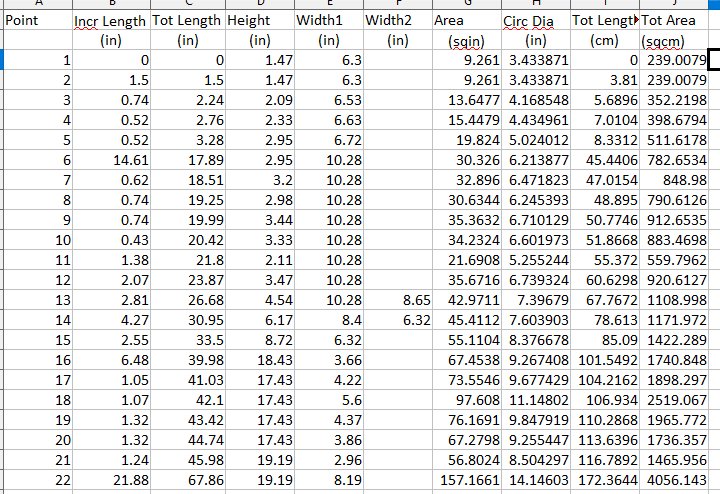
Task: Select Tot Length cell 67.86
Action: (x=188, y=480)
